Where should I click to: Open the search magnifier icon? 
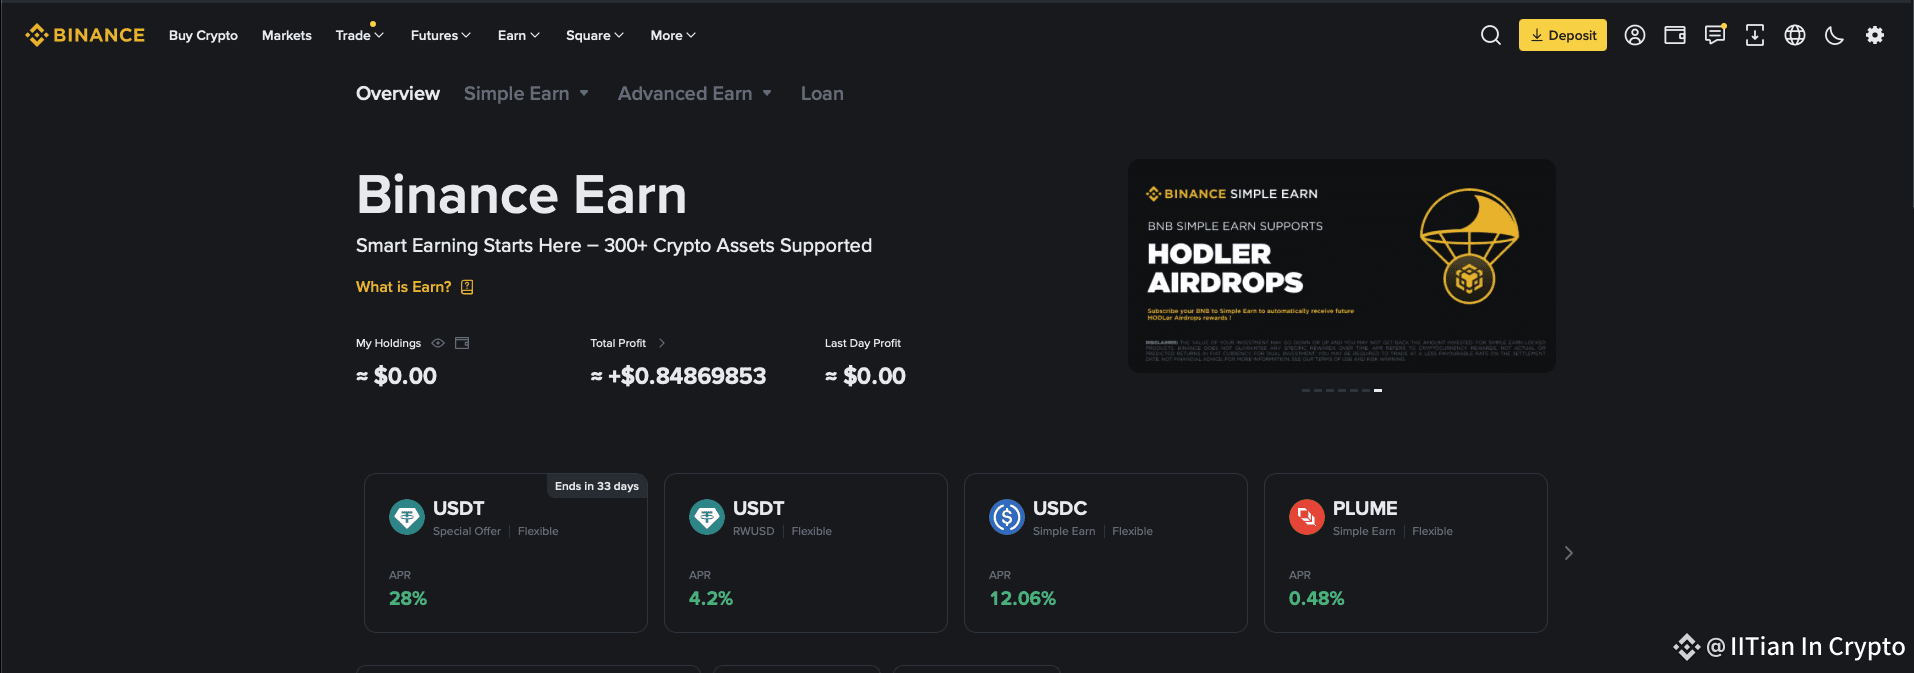(1490, 35)
